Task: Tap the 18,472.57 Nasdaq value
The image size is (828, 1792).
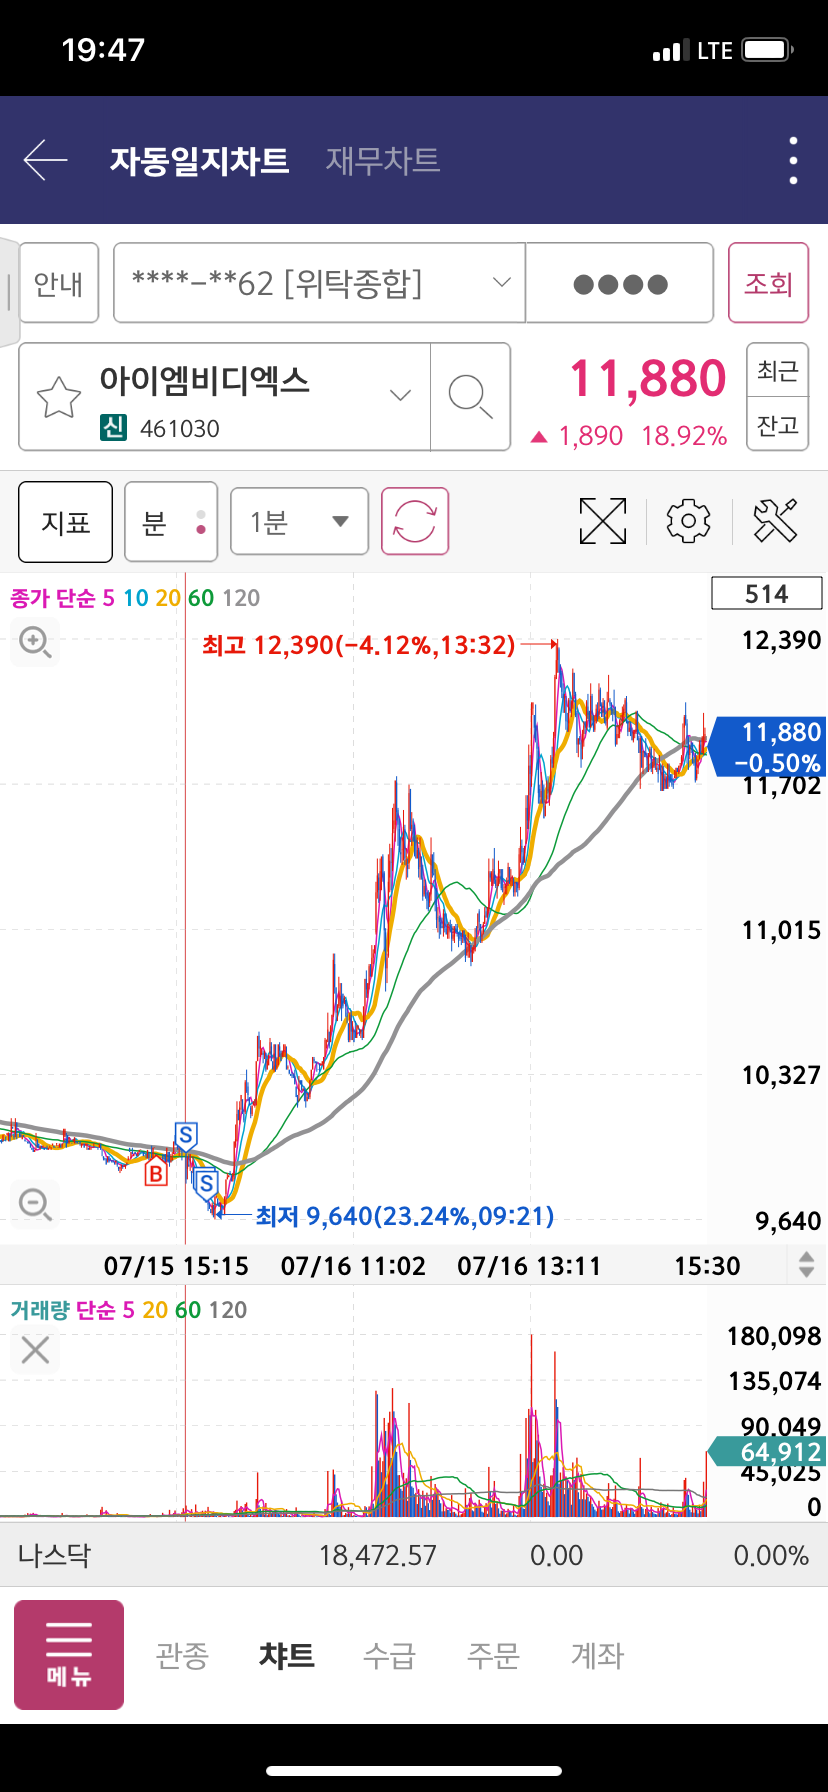Action: coord(377,1555)
